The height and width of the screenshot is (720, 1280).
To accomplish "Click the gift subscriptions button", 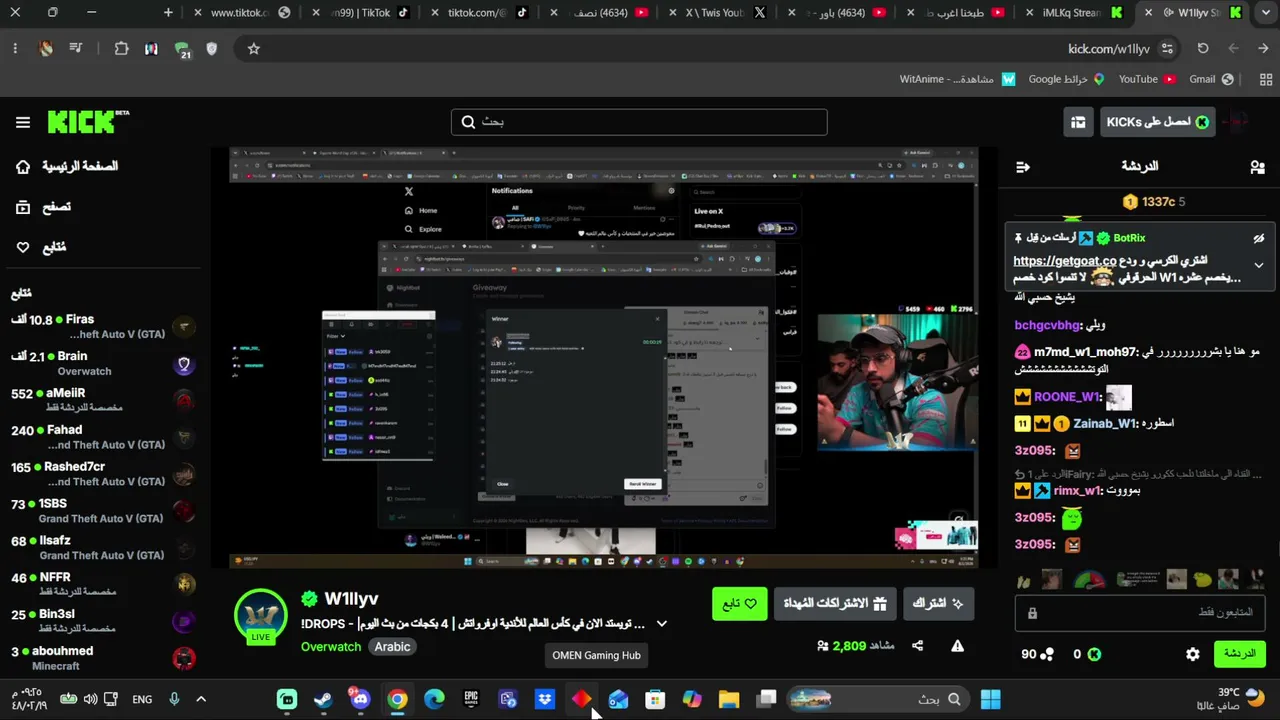I will point(835,604).
